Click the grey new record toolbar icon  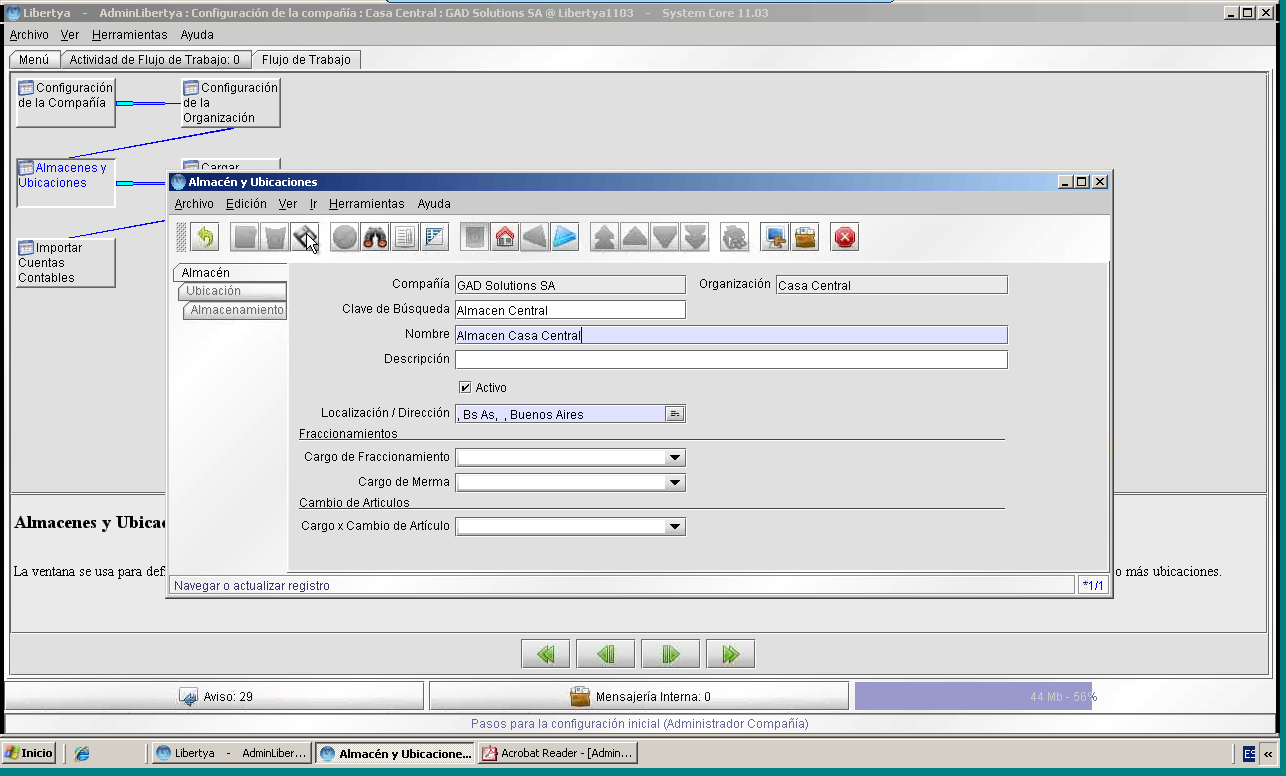(245, 237)
